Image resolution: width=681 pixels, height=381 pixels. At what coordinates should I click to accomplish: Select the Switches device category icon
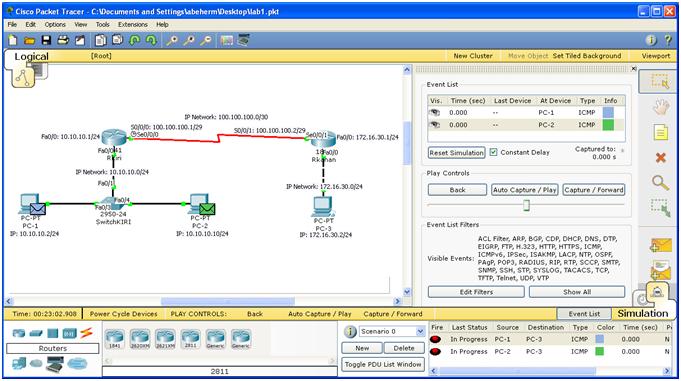[36, 333]
